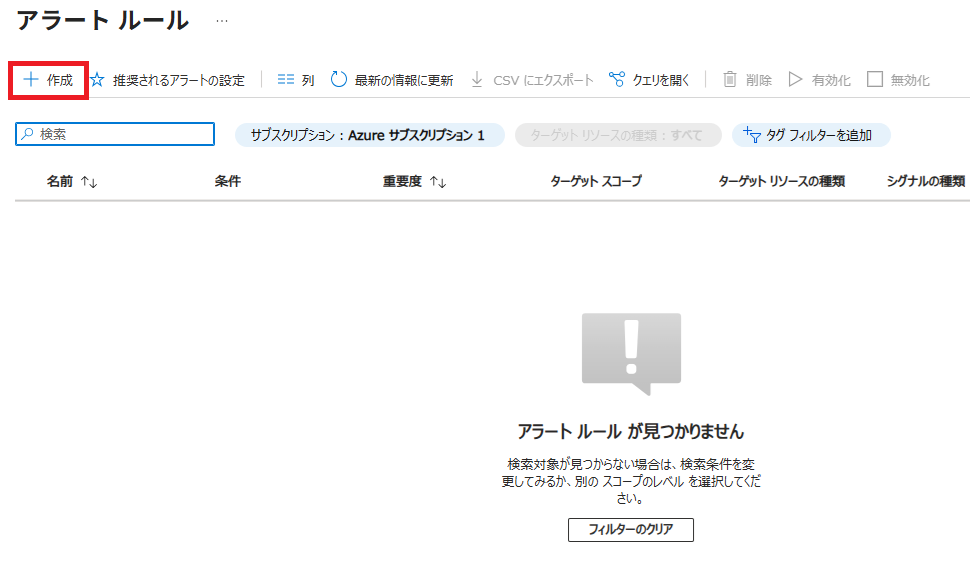Open the ellipsis menu beside アラート ルール
Viewport: 970px width, 565px height.
click(221, 21)
